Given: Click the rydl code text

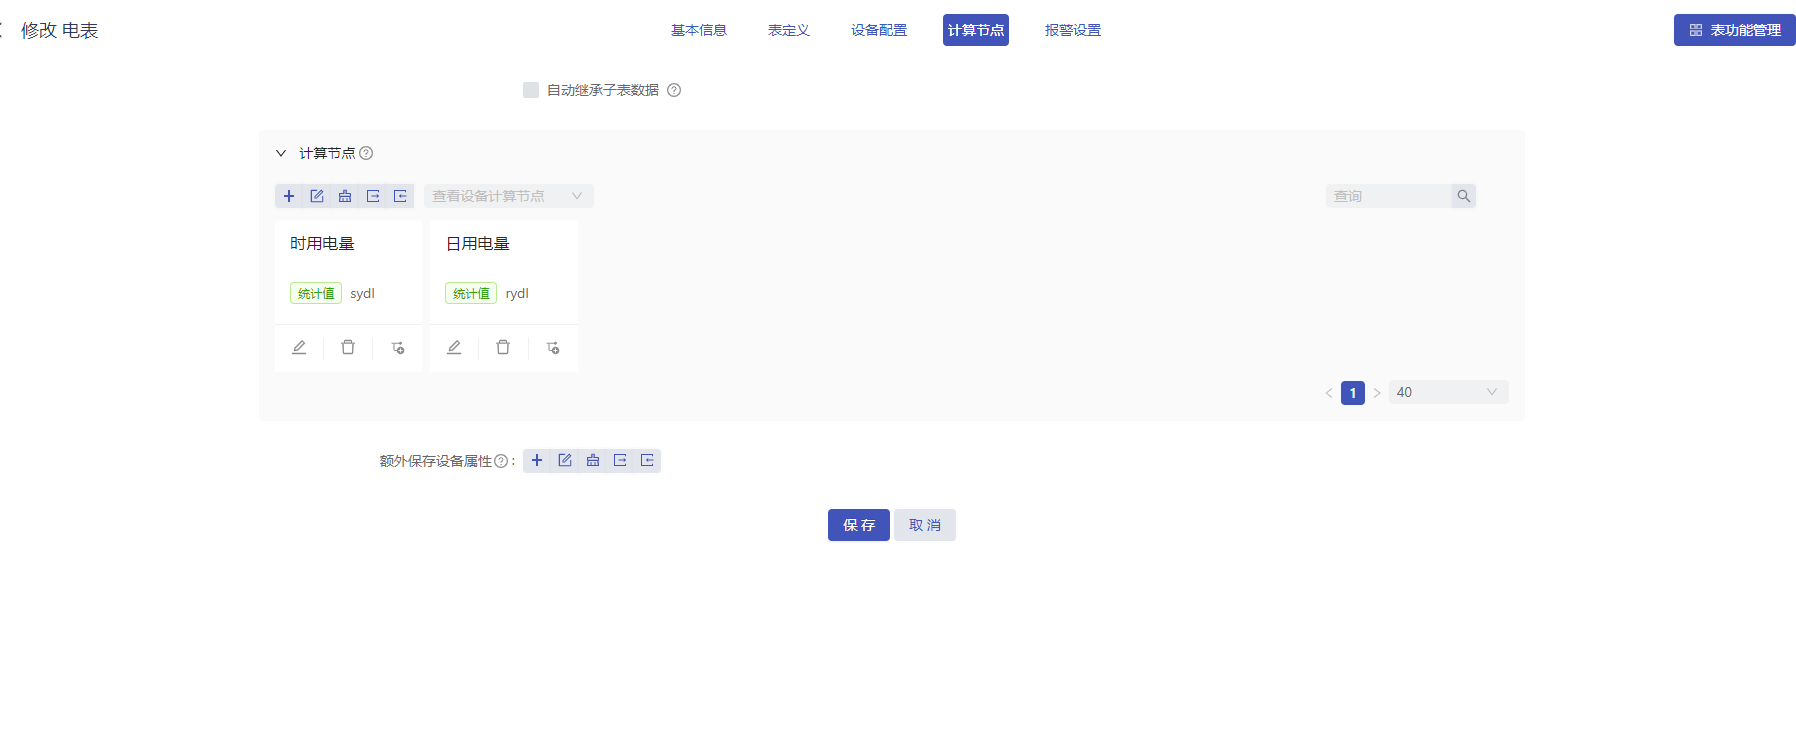Looking at the screenshot, I should click(517, 293).
